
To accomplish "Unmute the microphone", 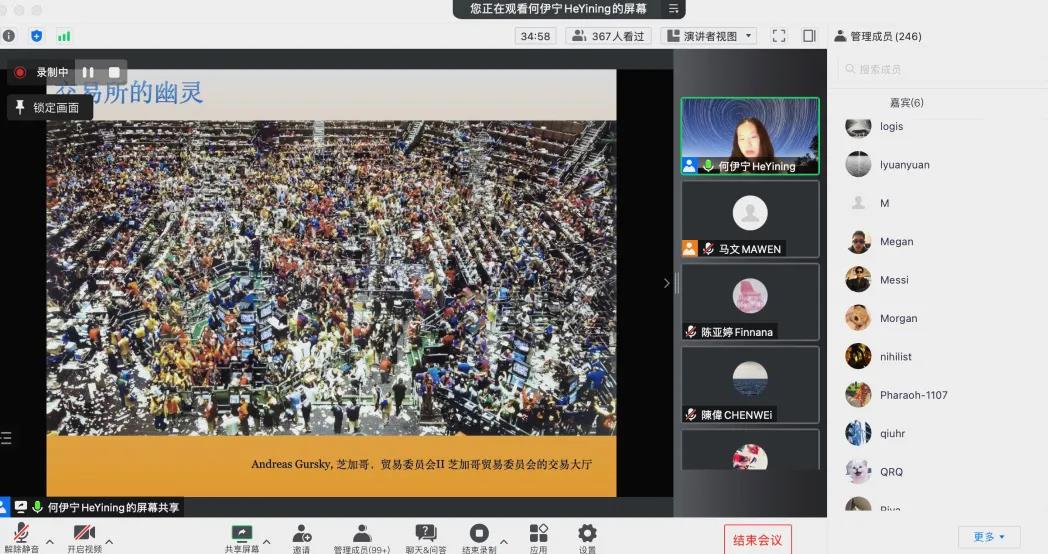I will pos(21,534).
